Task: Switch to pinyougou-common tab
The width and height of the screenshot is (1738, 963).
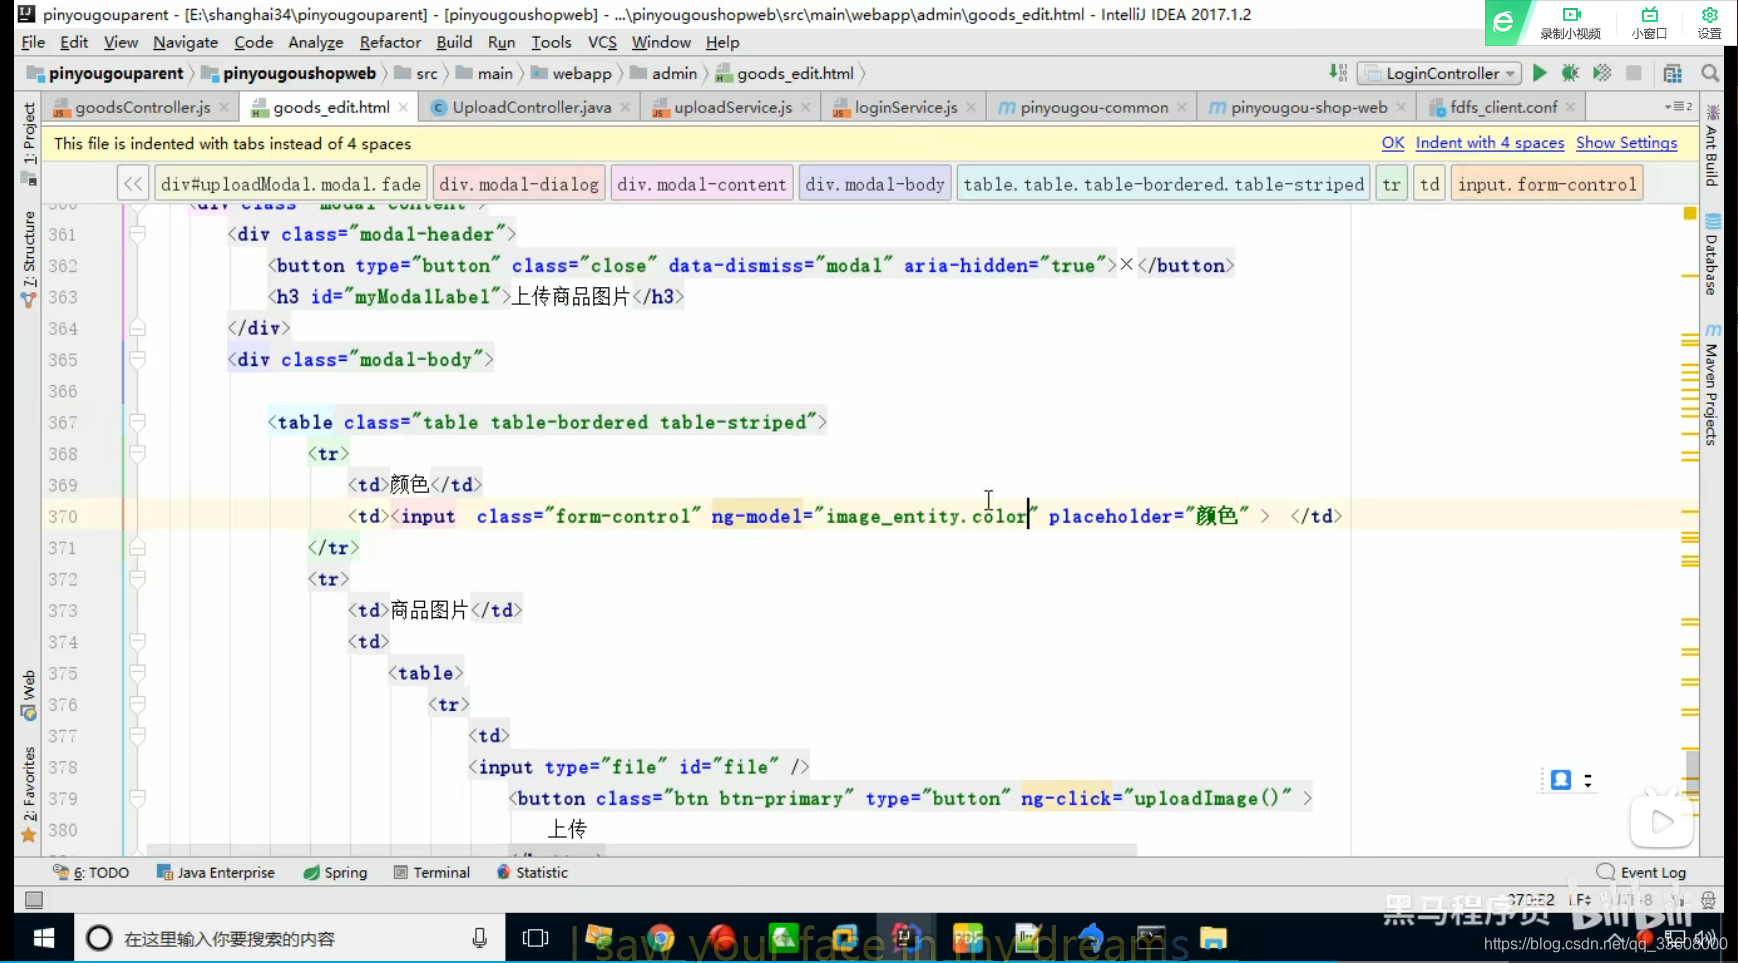Action: pyautogui.click(x=1093, y=107)
